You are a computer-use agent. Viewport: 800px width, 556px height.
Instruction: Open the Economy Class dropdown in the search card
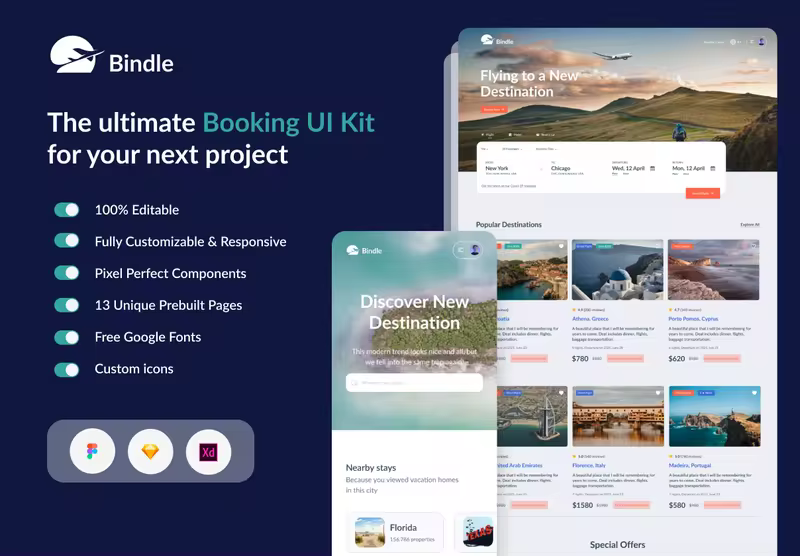click(546, 149)
